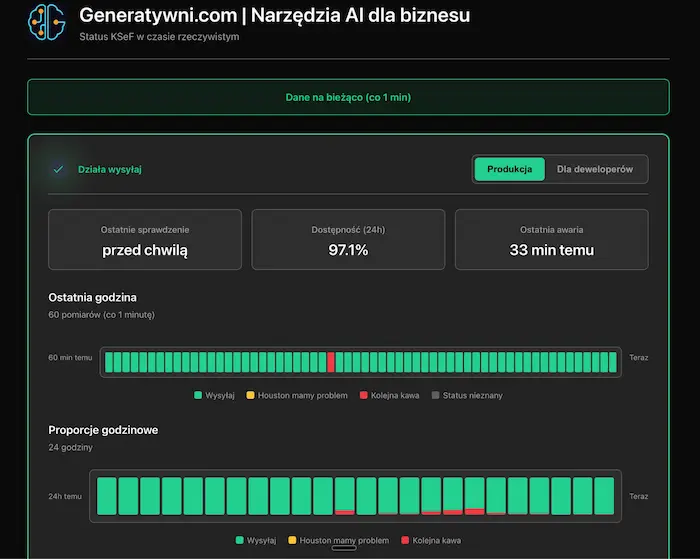
Task: Click 'Teraz' label of the 24h chart
Action: (638, 496)
